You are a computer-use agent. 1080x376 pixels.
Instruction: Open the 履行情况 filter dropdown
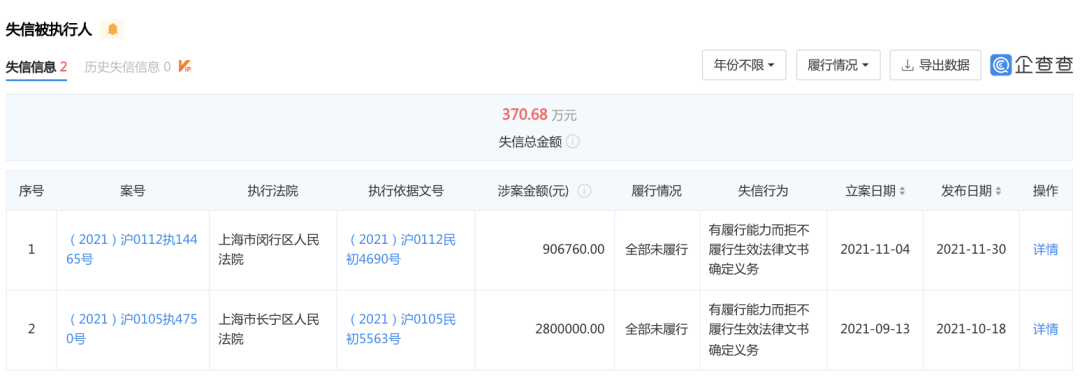pos(838,65)
